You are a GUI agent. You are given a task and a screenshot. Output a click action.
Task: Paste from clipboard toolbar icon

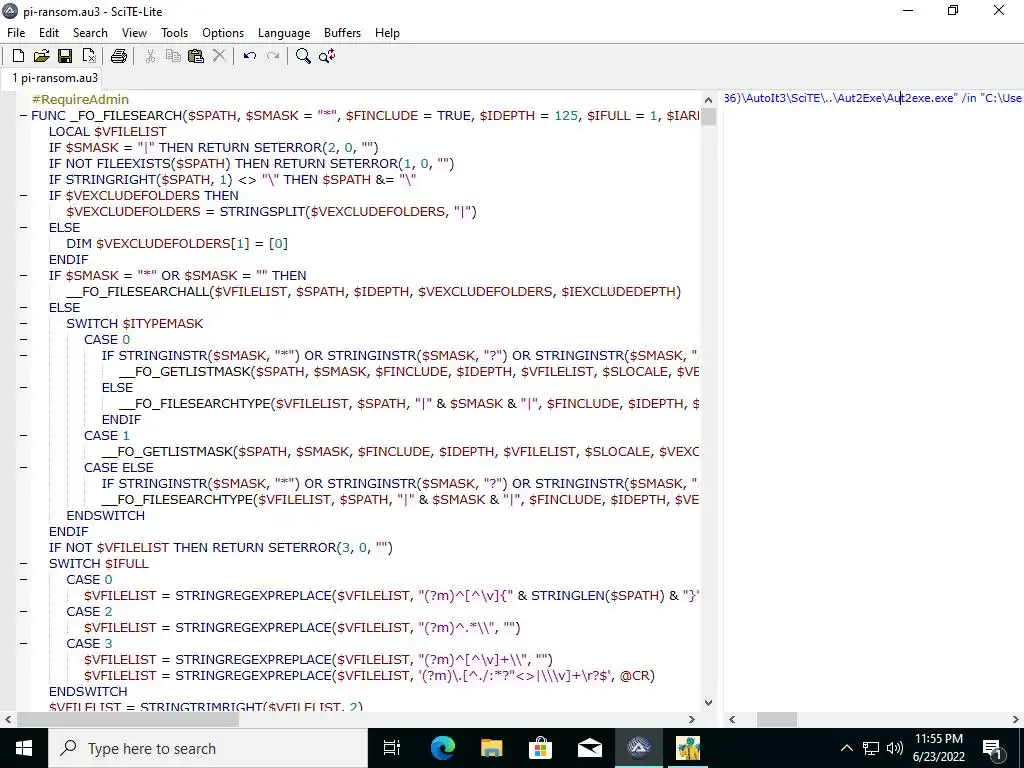(196, 56)
